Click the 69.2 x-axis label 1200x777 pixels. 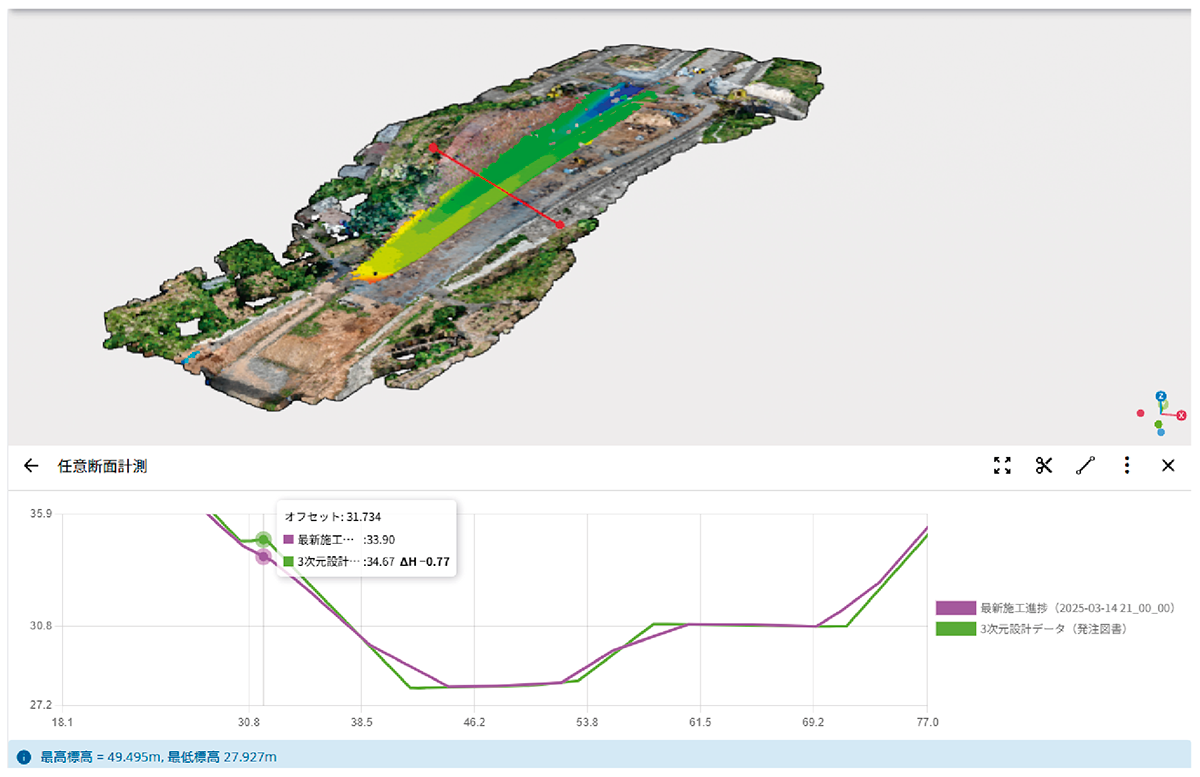[x=814, y=721]
